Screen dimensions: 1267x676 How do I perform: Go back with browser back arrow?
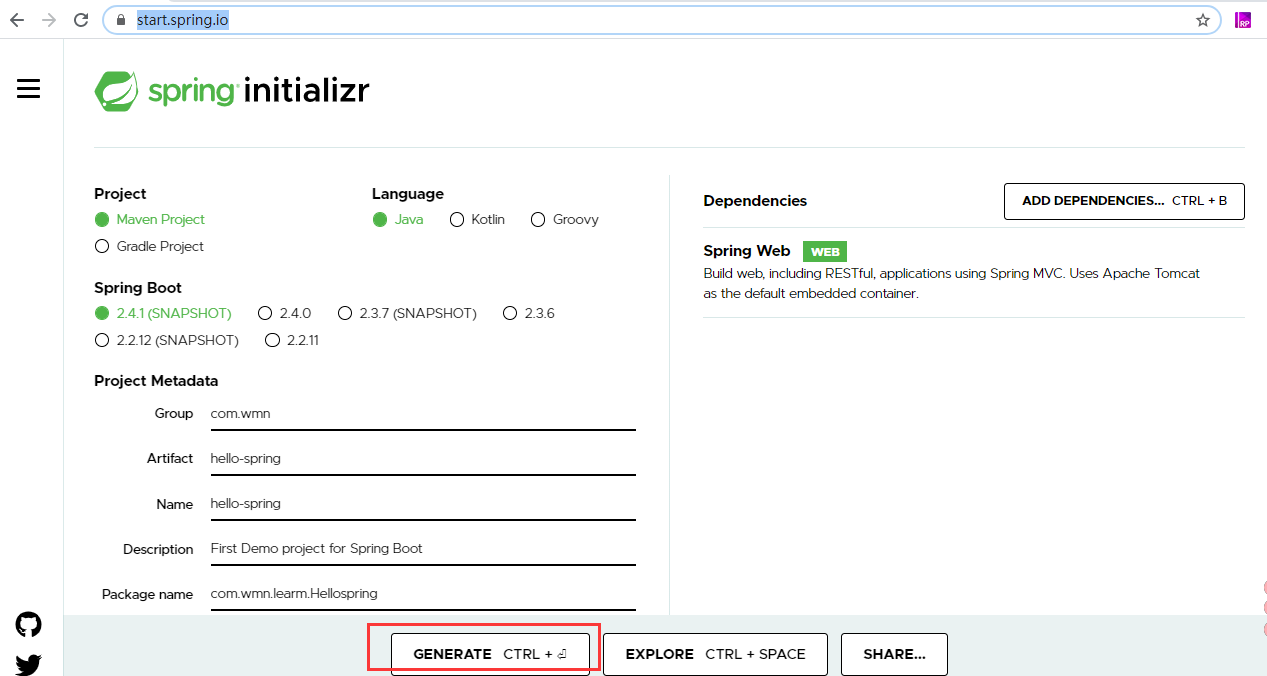click(17, 20)
